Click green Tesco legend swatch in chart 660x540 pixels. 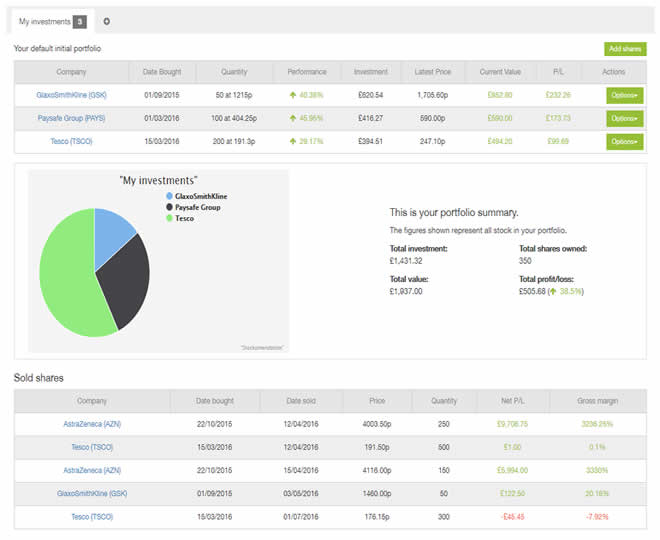169,217
